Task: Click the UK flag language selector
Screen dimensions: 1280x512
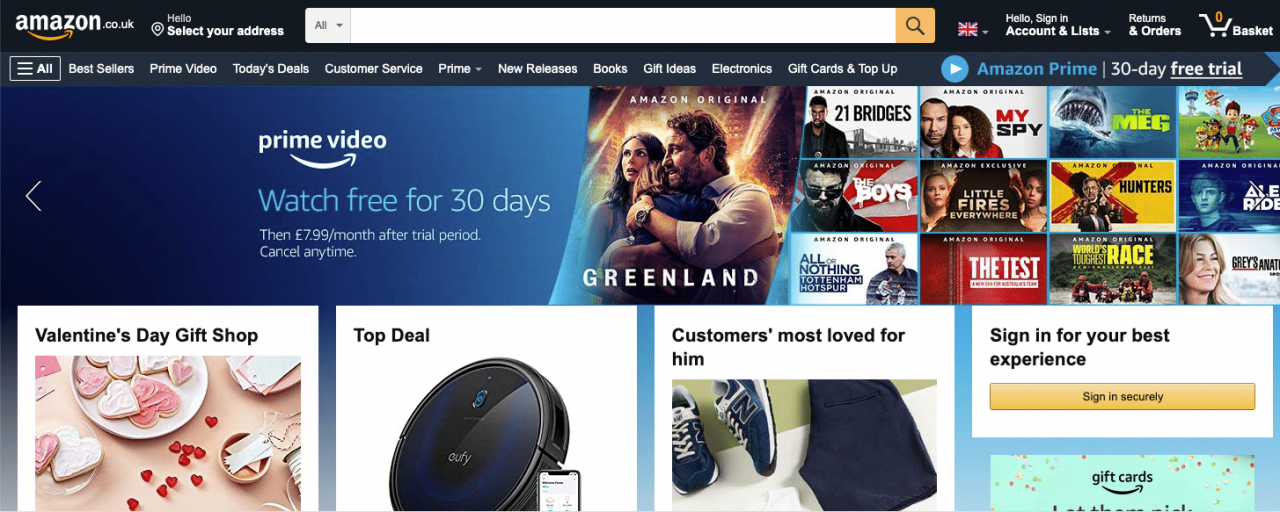Action: point(972,29)
